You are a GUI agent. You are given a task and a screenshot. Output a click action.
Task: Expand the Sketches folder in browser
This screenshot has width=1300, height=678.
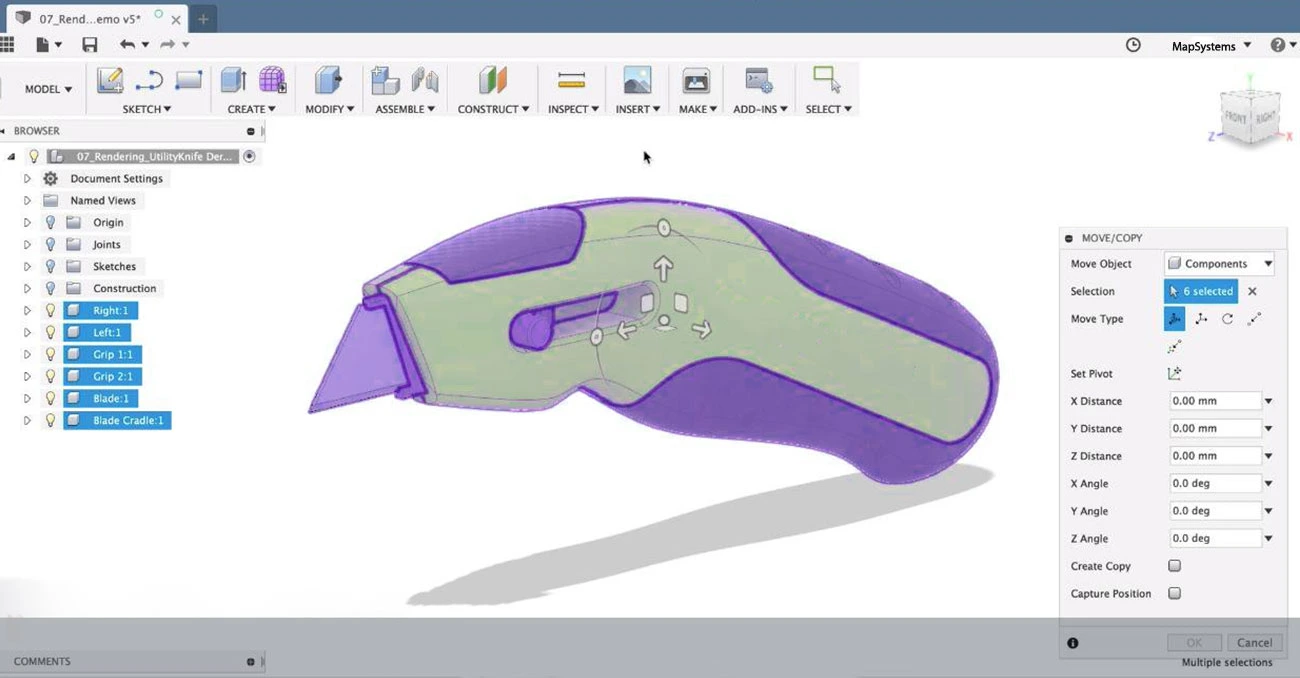point(27,267)
